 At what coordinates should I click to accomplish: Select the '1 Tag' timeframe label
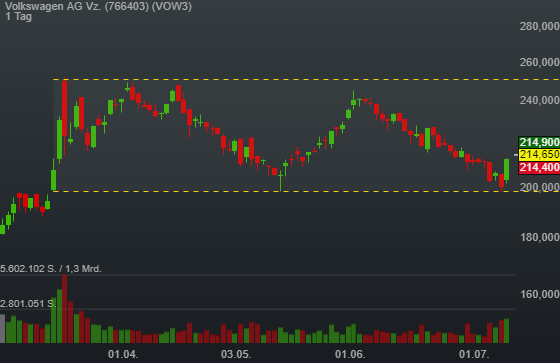point(19,16)
